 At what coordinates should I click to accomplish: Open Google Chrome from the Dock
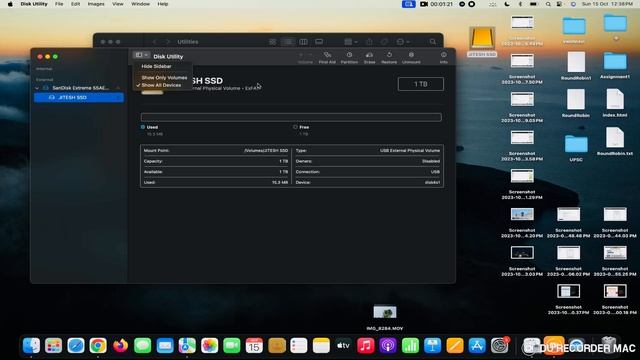[98, 346]
